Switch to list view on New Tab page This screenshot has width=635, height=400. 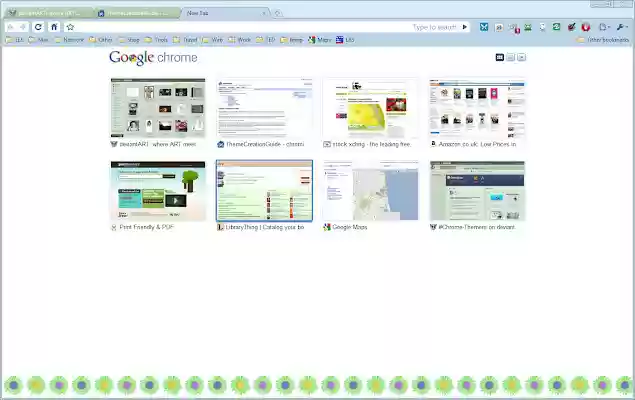[511, 57]
